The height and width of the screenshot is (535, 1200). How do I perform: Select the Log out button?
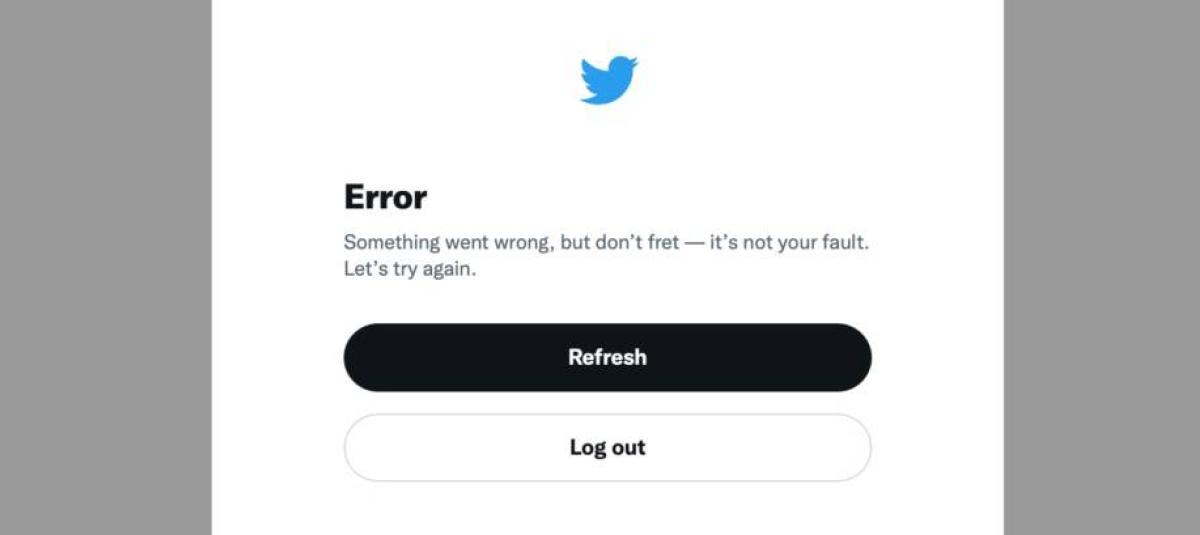(x=607, y=447)
